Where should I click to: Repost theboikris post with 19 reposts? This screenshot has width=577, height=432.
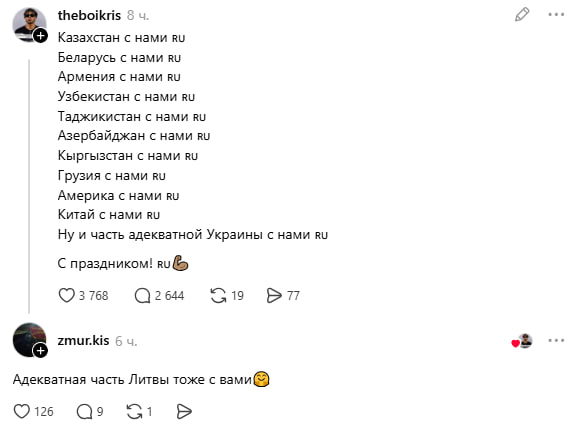point(218,295)
